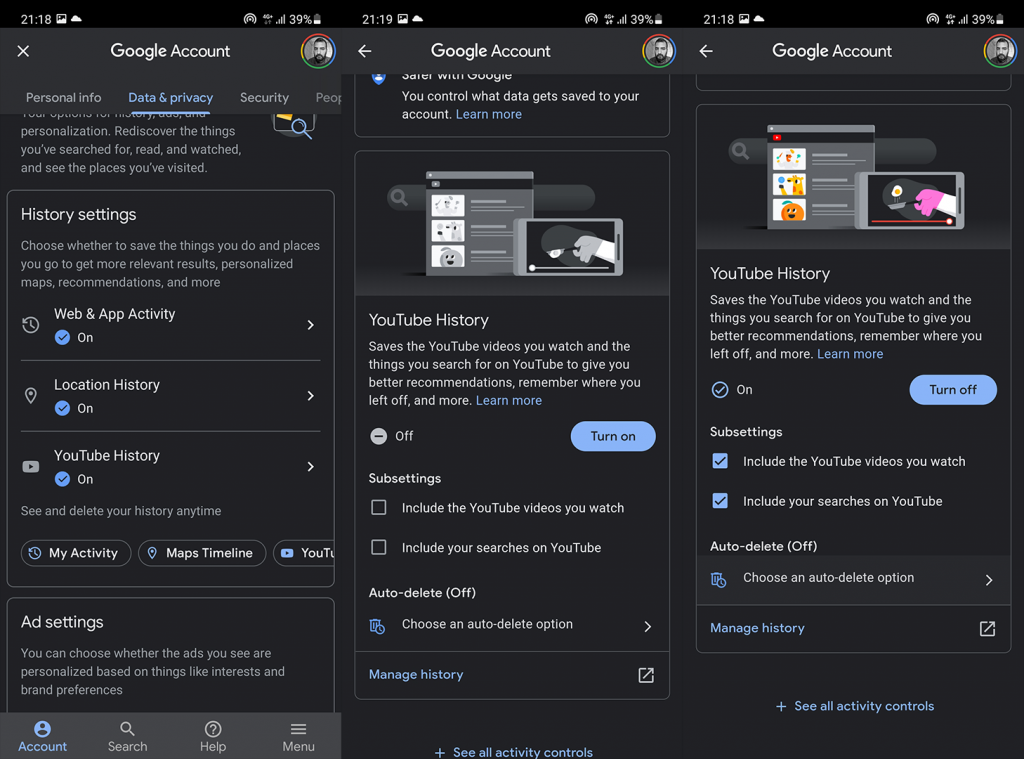
Task: Tap Maps Timeline chip pin icon
Action: coord(152,553)
